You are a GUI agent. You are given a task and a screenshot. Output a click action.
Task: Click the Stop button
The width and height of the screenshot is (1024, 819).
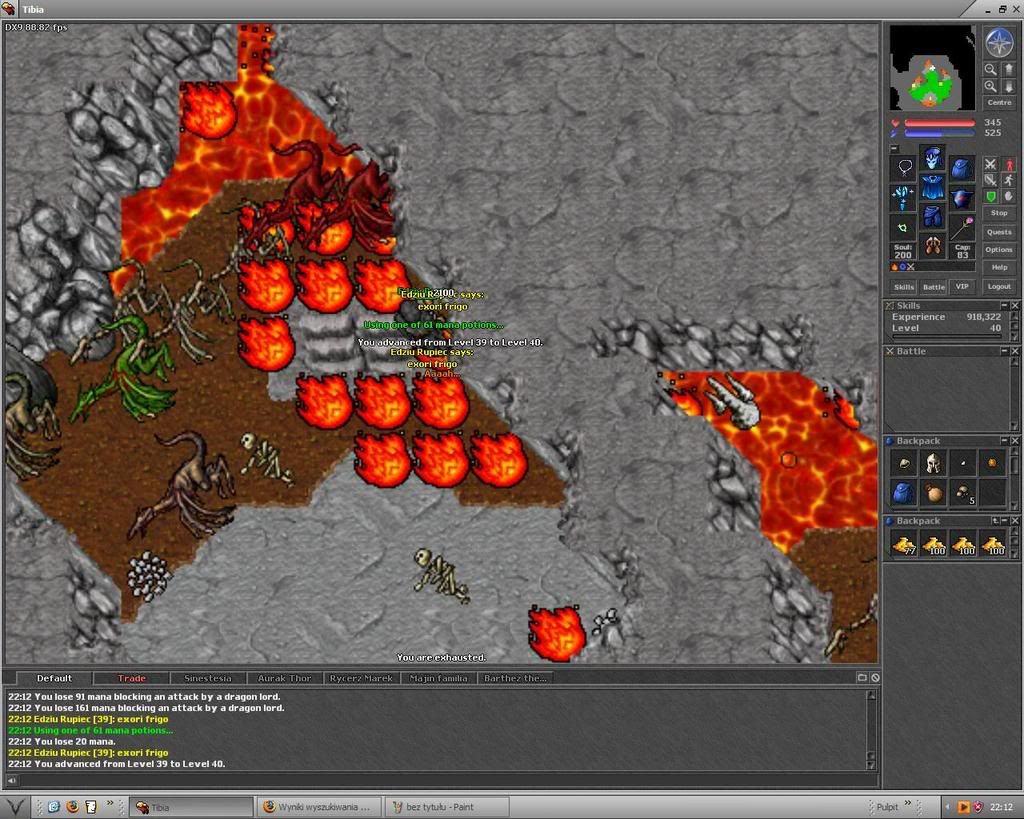click(x=999, y=213)
